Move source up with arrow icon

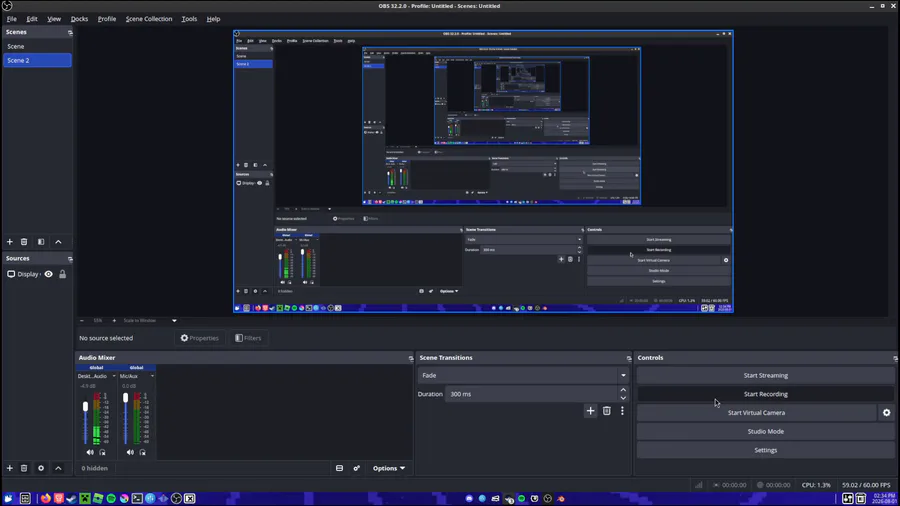(58, 468)
